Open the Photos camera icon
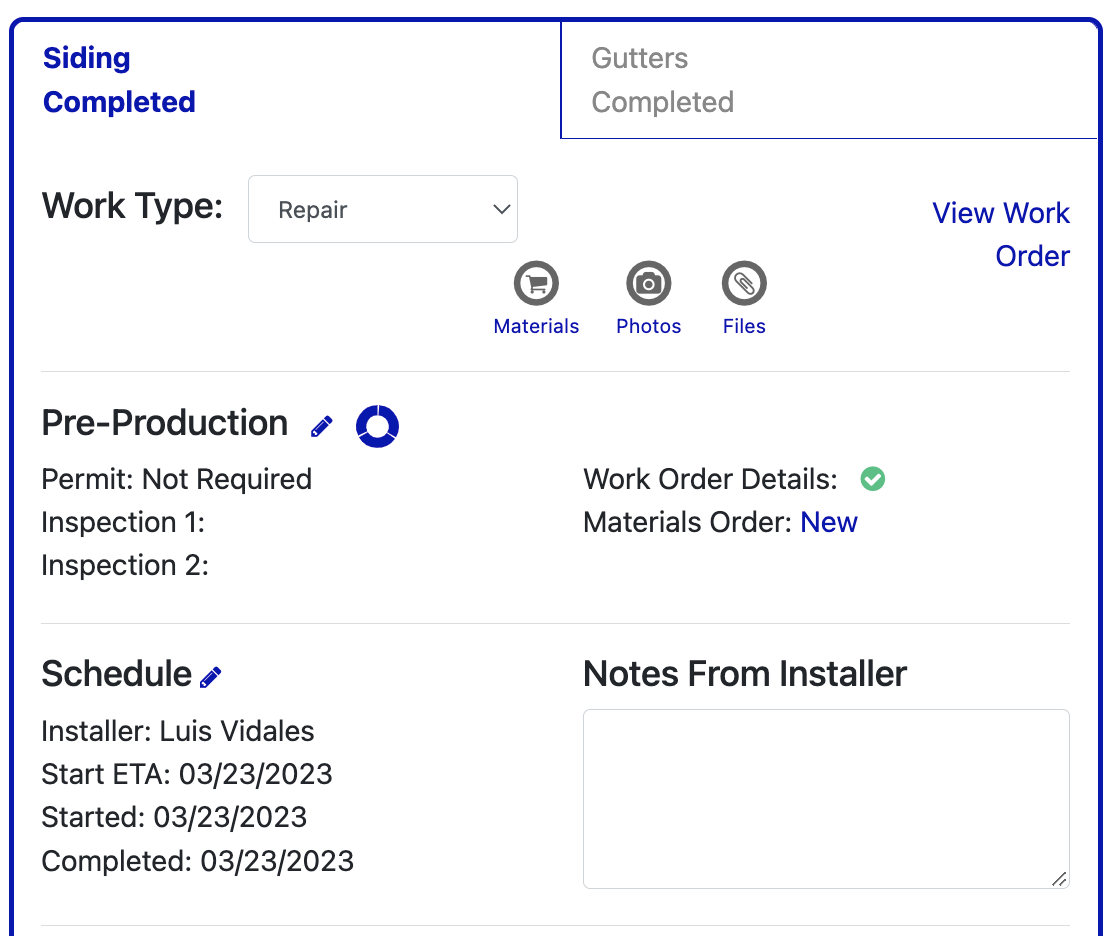1112x936 pixels. (x=648, y=284)
